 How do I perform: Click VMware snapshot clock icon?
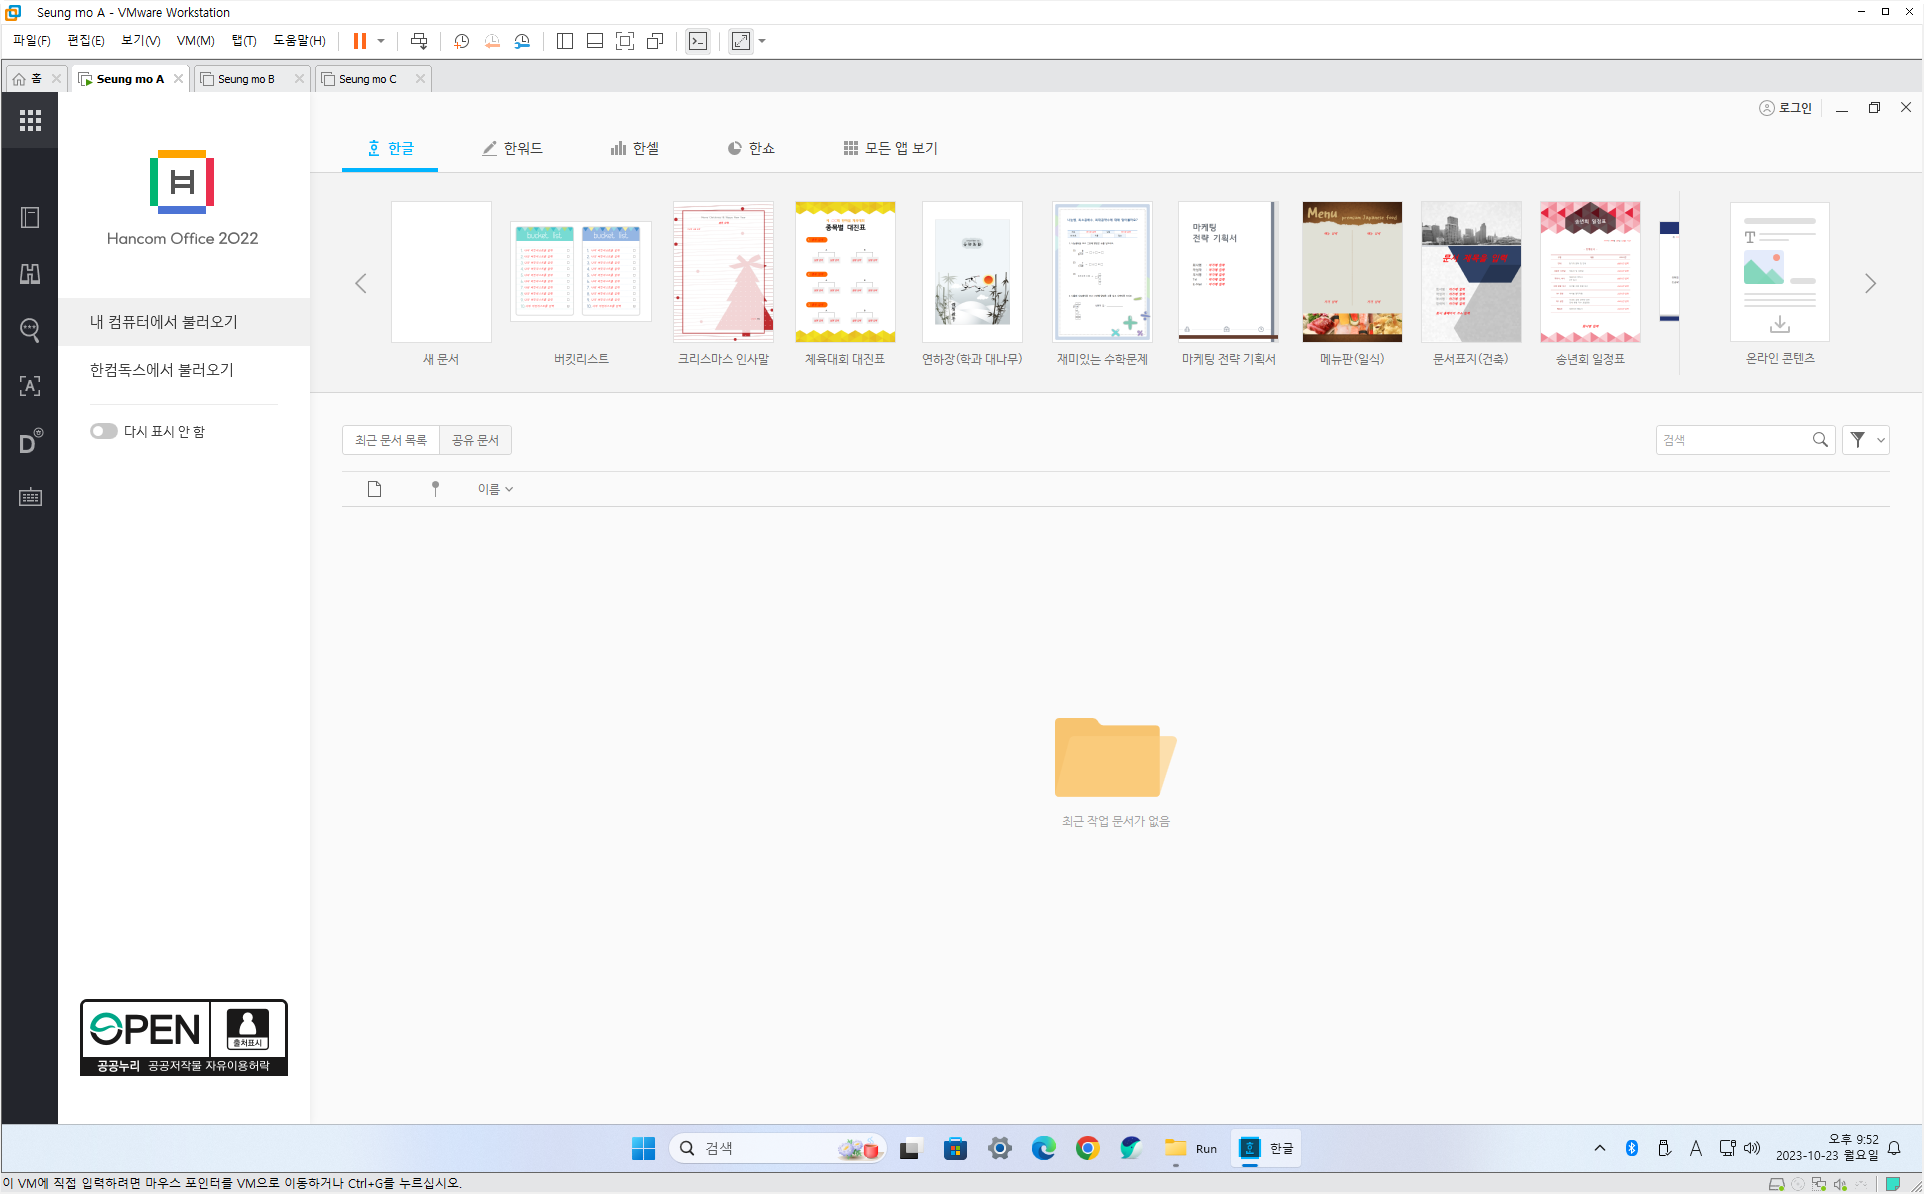click(x=461, y=41)
